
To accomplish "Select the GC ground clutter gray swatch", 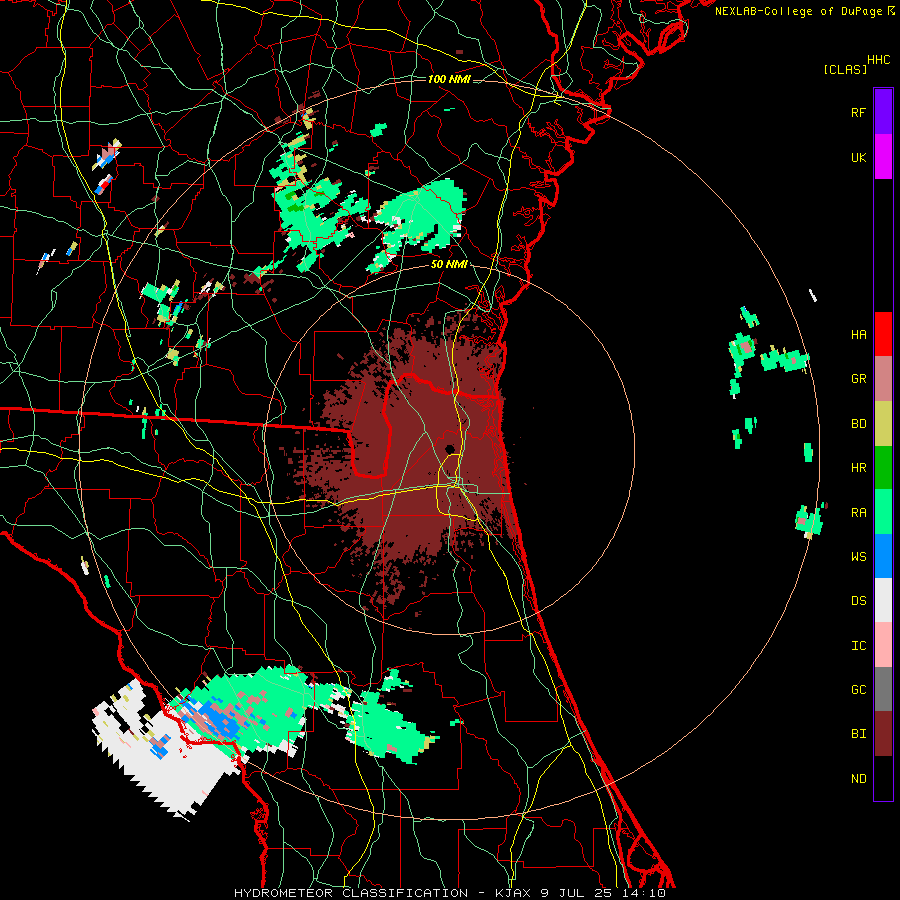I will [883, 689].
